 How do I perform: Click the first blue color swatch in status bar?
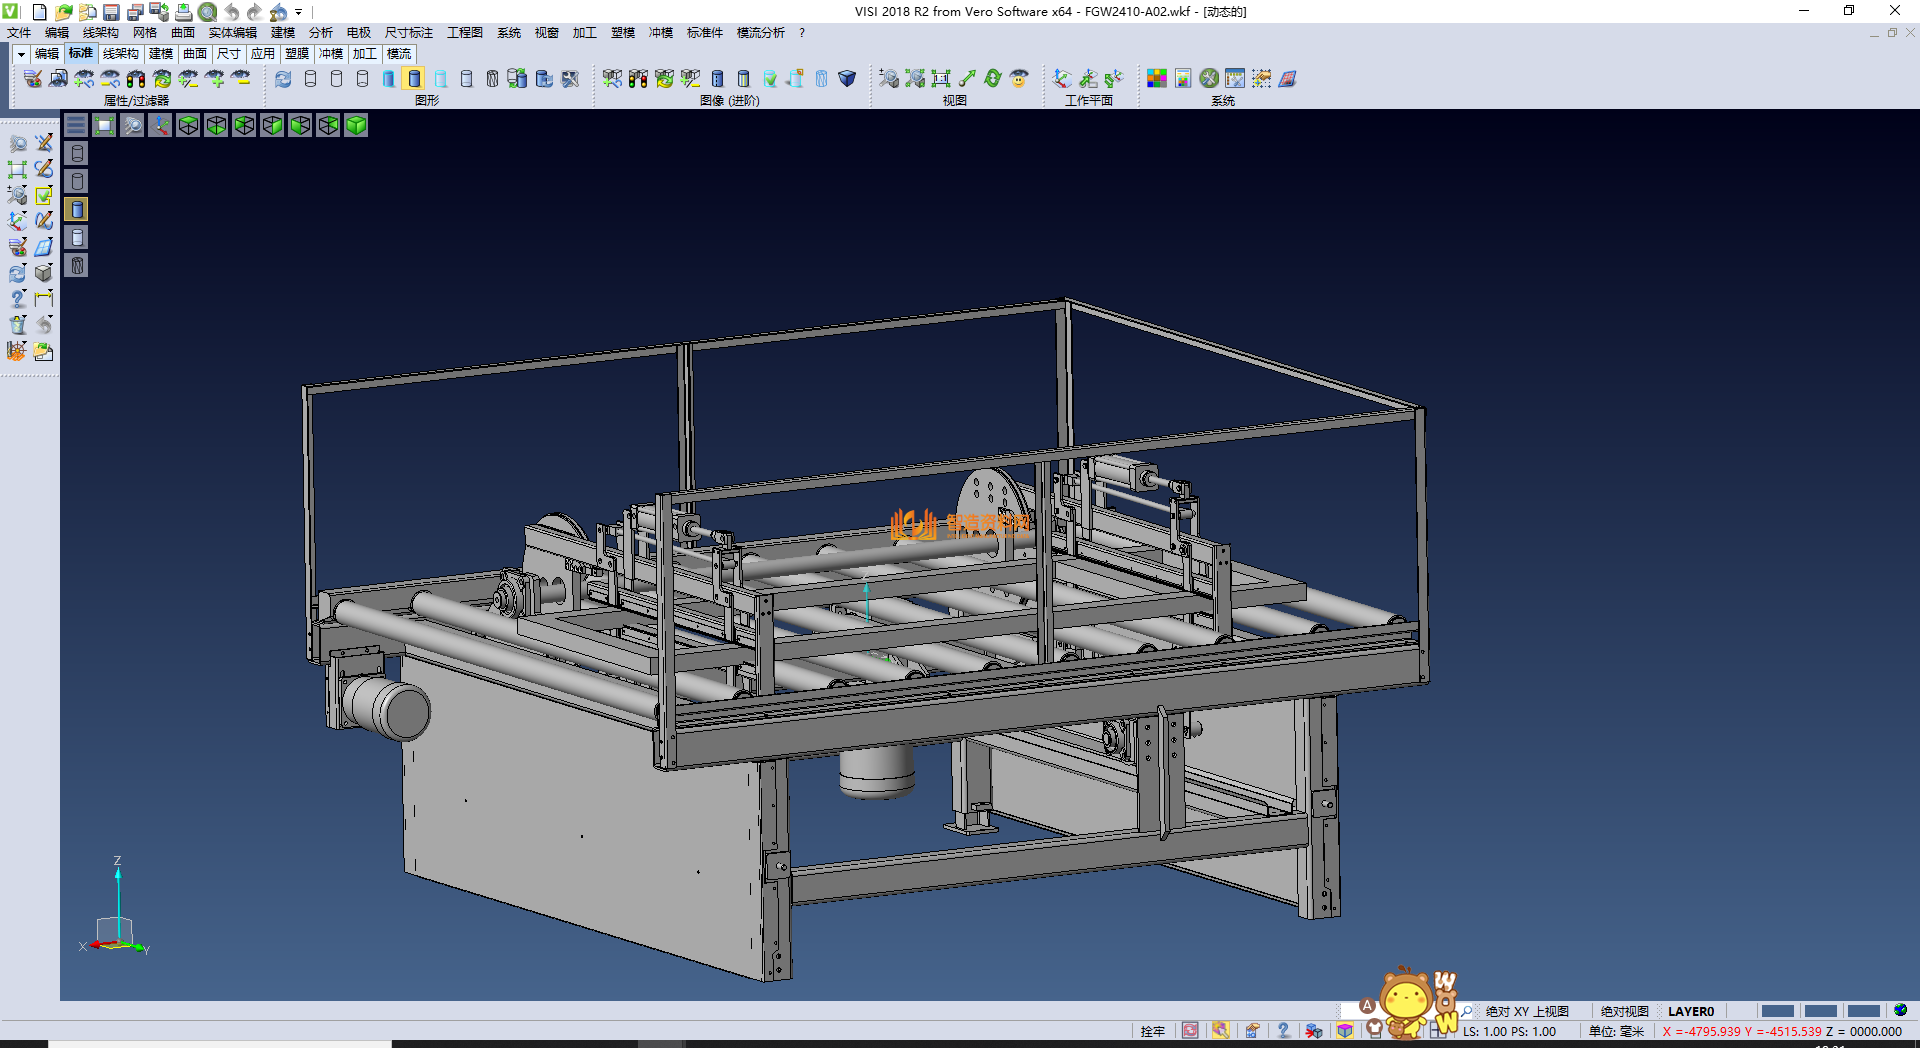[1777, 1011]
